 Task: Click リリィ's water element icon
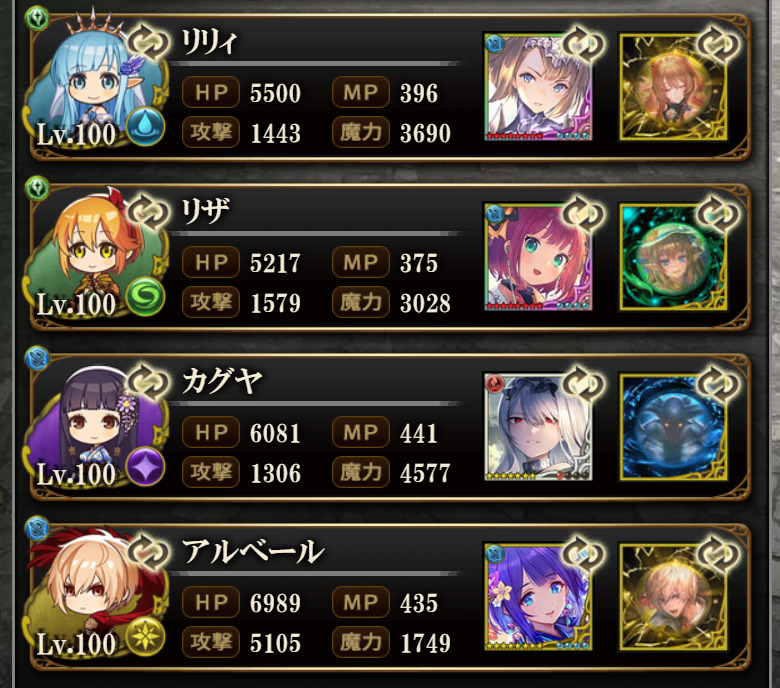click(145, 127)
